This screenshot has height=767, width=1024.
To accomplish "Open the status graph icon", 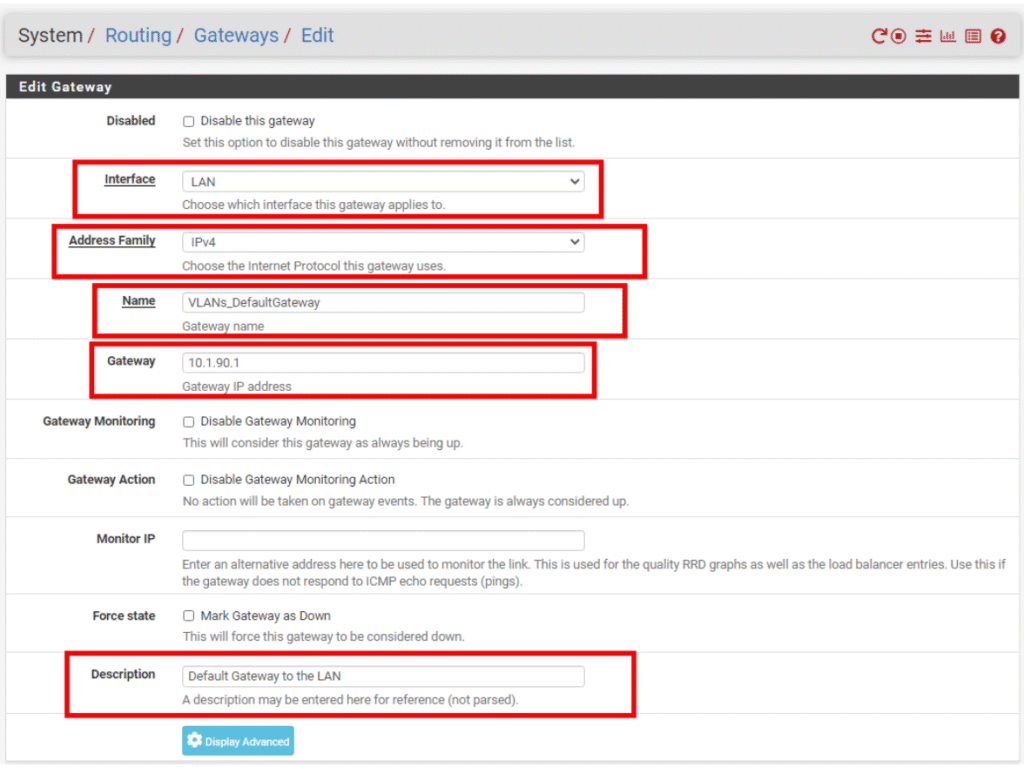I will (948, 36).
